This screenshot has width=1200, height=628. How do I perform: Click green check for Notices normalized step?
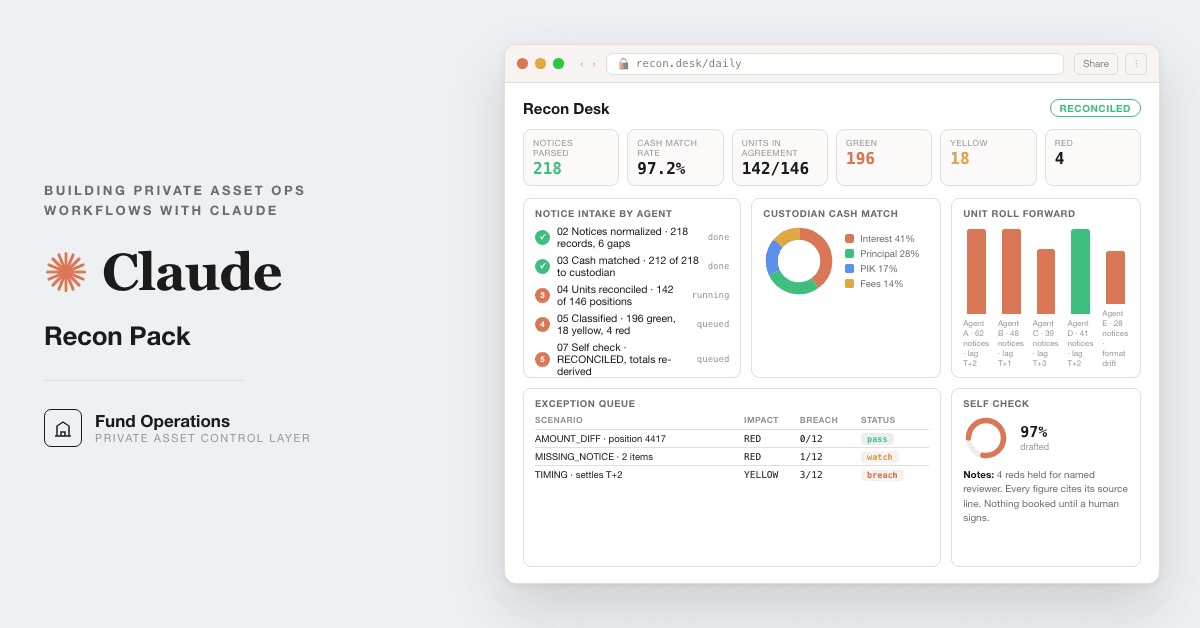(542, 237)
